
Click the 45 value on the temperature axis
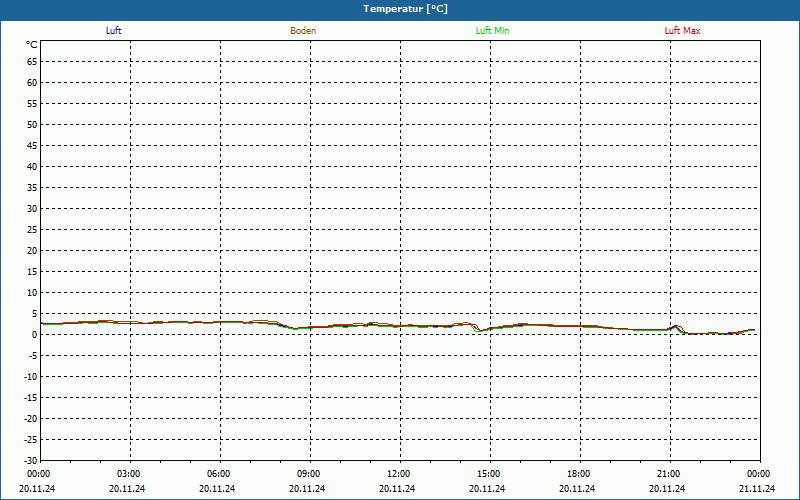[x=32, y=146]
